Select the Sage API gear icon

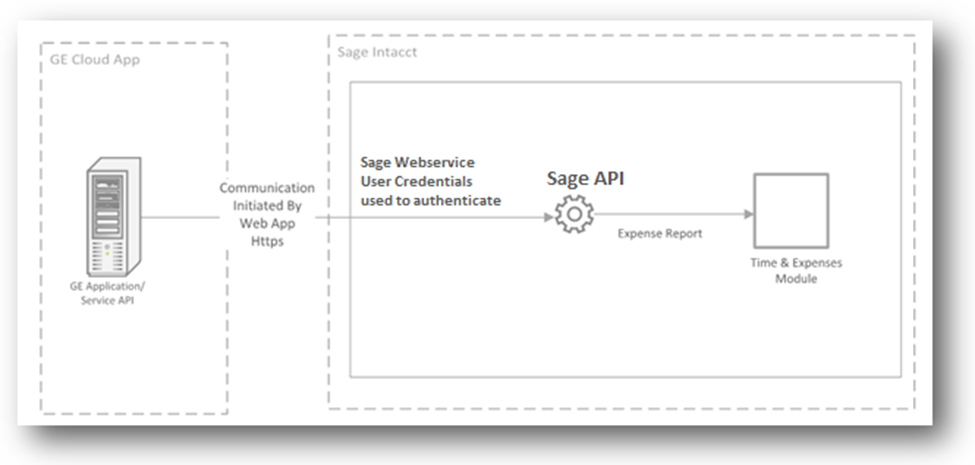point(575,214)
